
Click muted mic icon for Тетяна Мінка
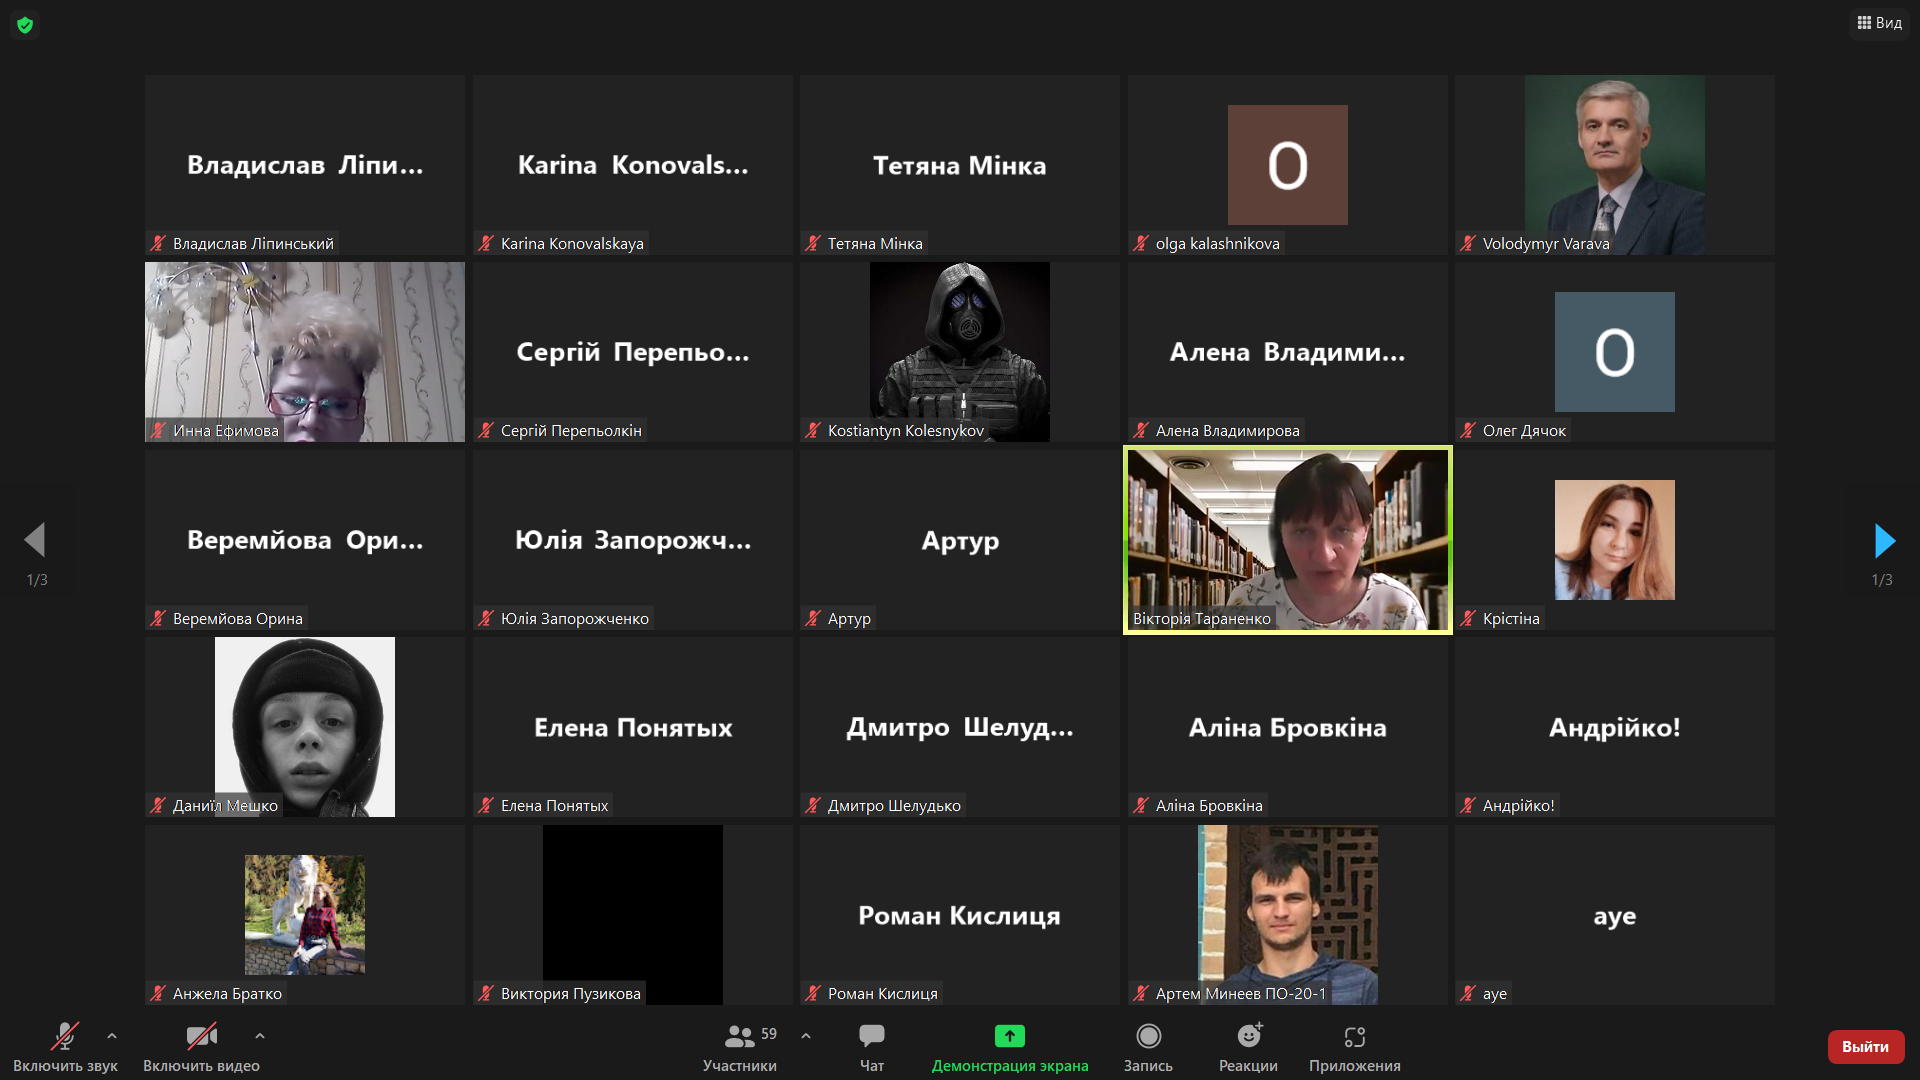[813, 243]
